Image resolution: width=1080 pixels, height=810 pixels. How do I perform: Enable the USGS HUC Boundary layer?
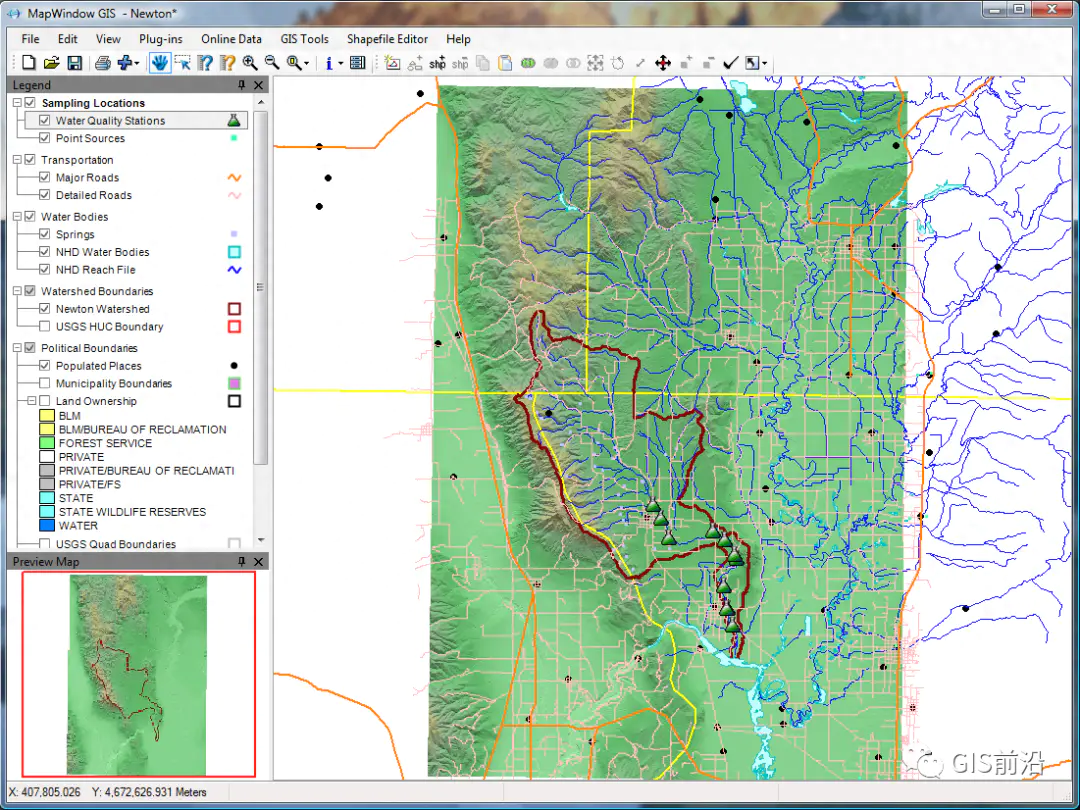(x=45, y=327)
